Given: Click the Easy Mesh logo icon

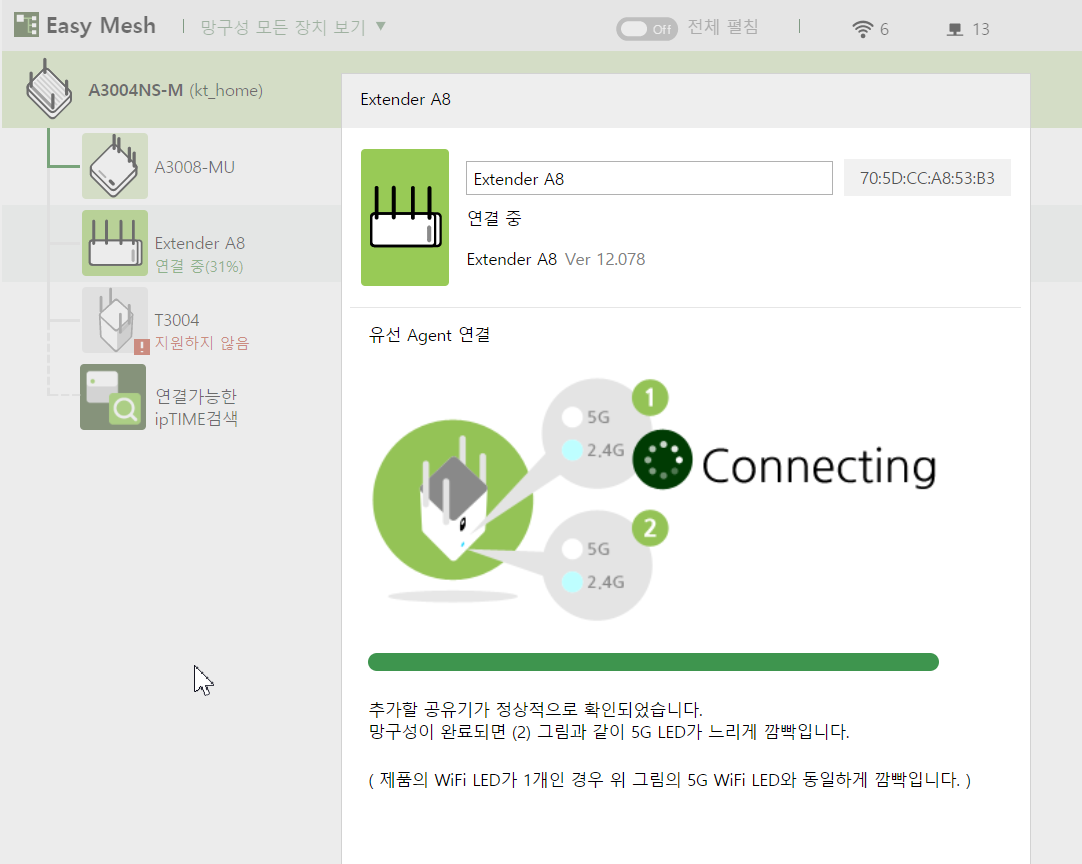Looking at the screenshot, I should 27,26.
